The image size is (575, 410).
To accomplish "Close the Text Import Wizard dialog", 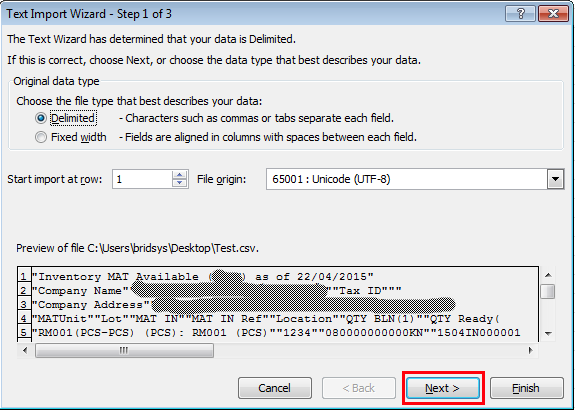I will click(x=553, y=14).
